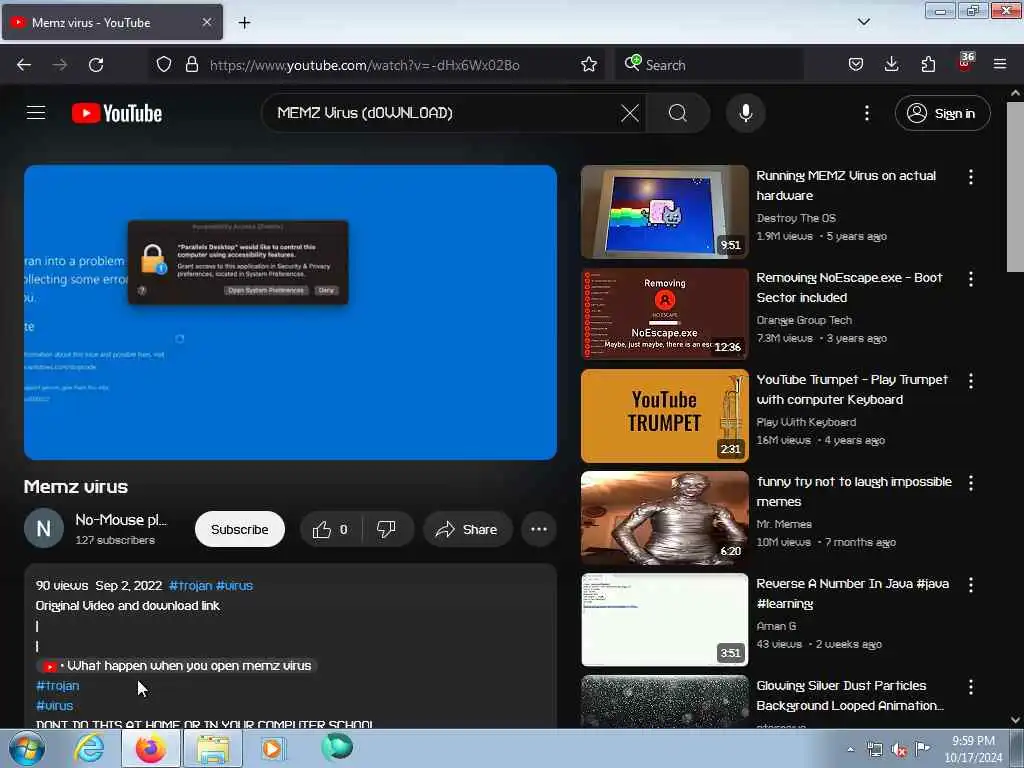Open options for 'Glowing Silver Dust Particles' video
The image size is (1024, 768).
coord(970,686)
